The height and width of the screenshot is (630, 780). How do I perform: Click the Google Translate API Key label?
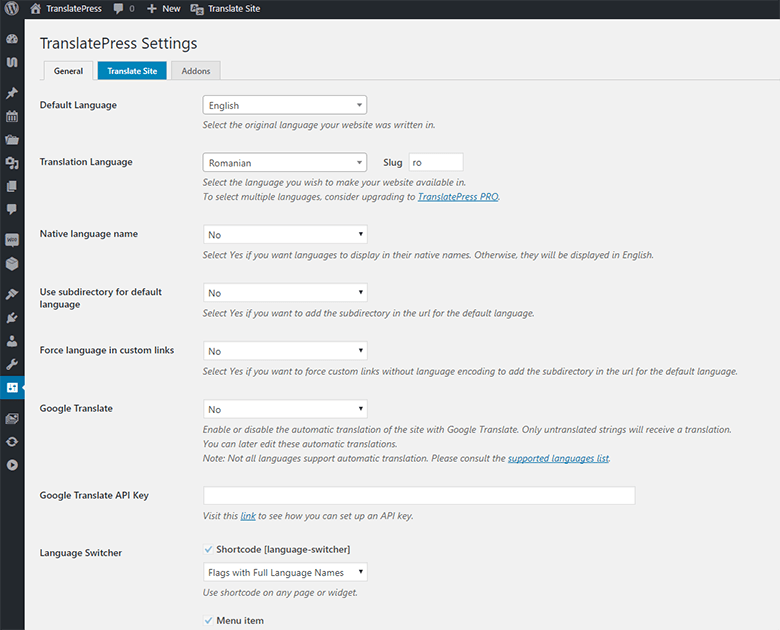(x=94, y=495)
